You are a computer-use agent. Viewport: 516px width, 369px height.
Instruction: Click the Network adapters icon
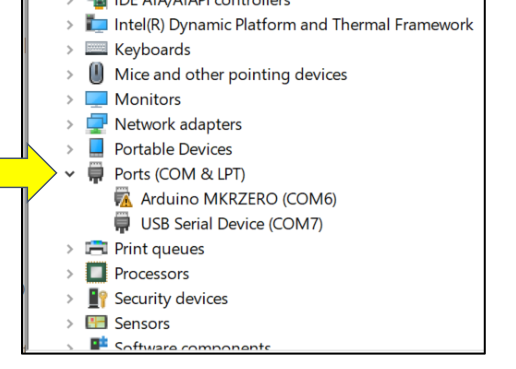pos(96,124)
